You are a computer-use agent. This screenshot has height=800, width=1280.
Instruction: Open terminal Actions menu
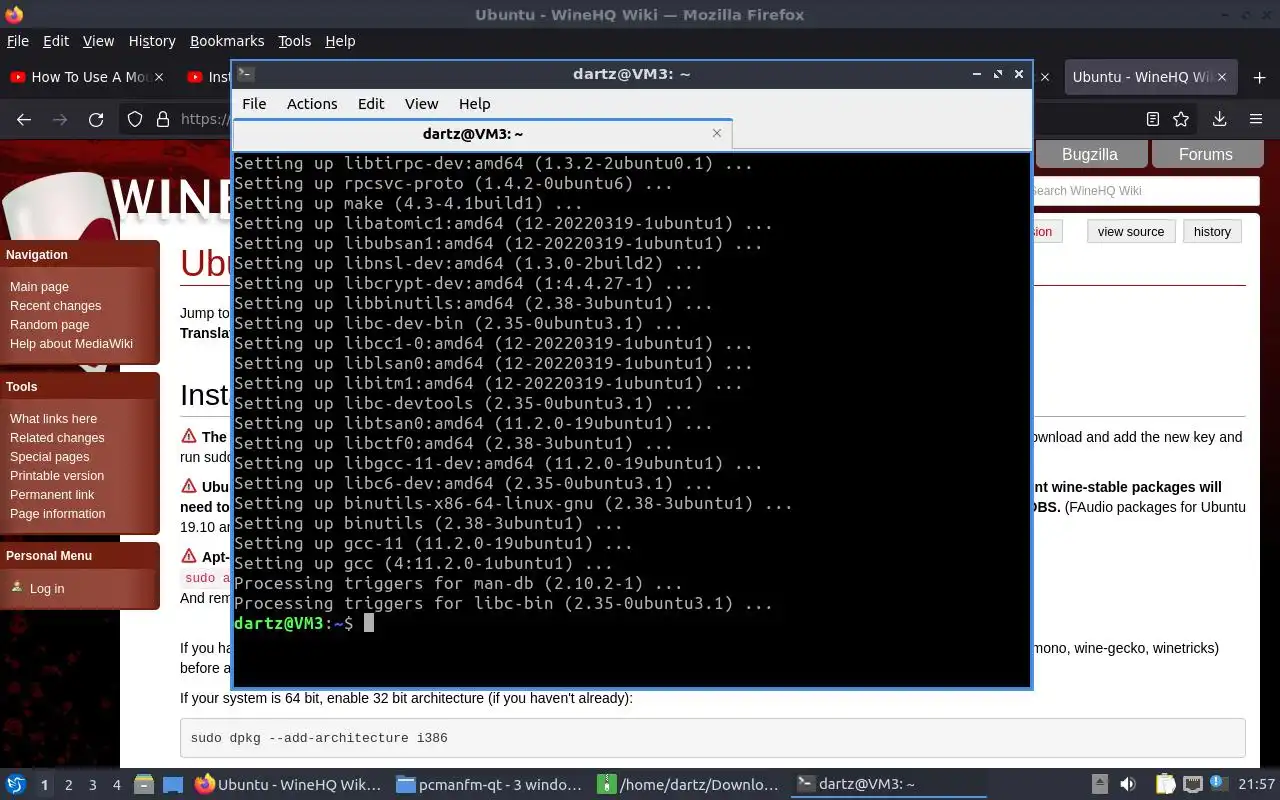[312, 104]
